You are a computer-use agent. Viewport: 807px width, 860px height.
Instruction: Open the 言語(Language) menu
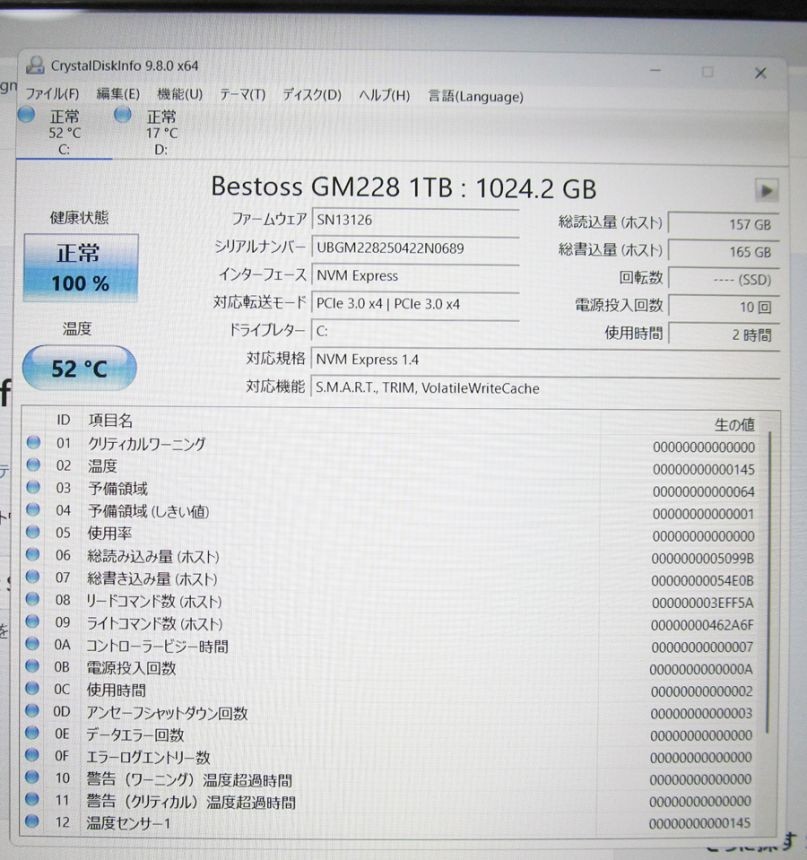[475, 97]
